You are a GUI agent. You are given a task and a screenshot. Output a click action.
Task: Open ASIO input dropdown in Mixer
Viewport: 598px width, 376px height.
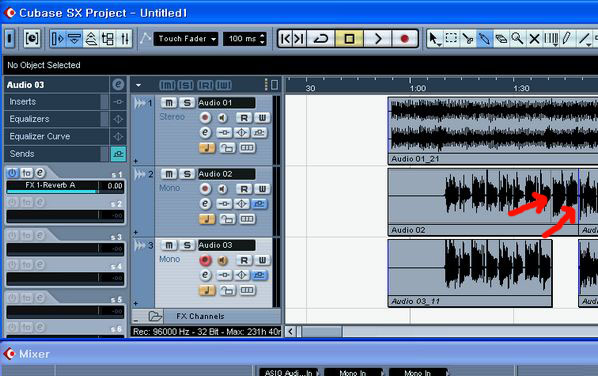(290, 372)
